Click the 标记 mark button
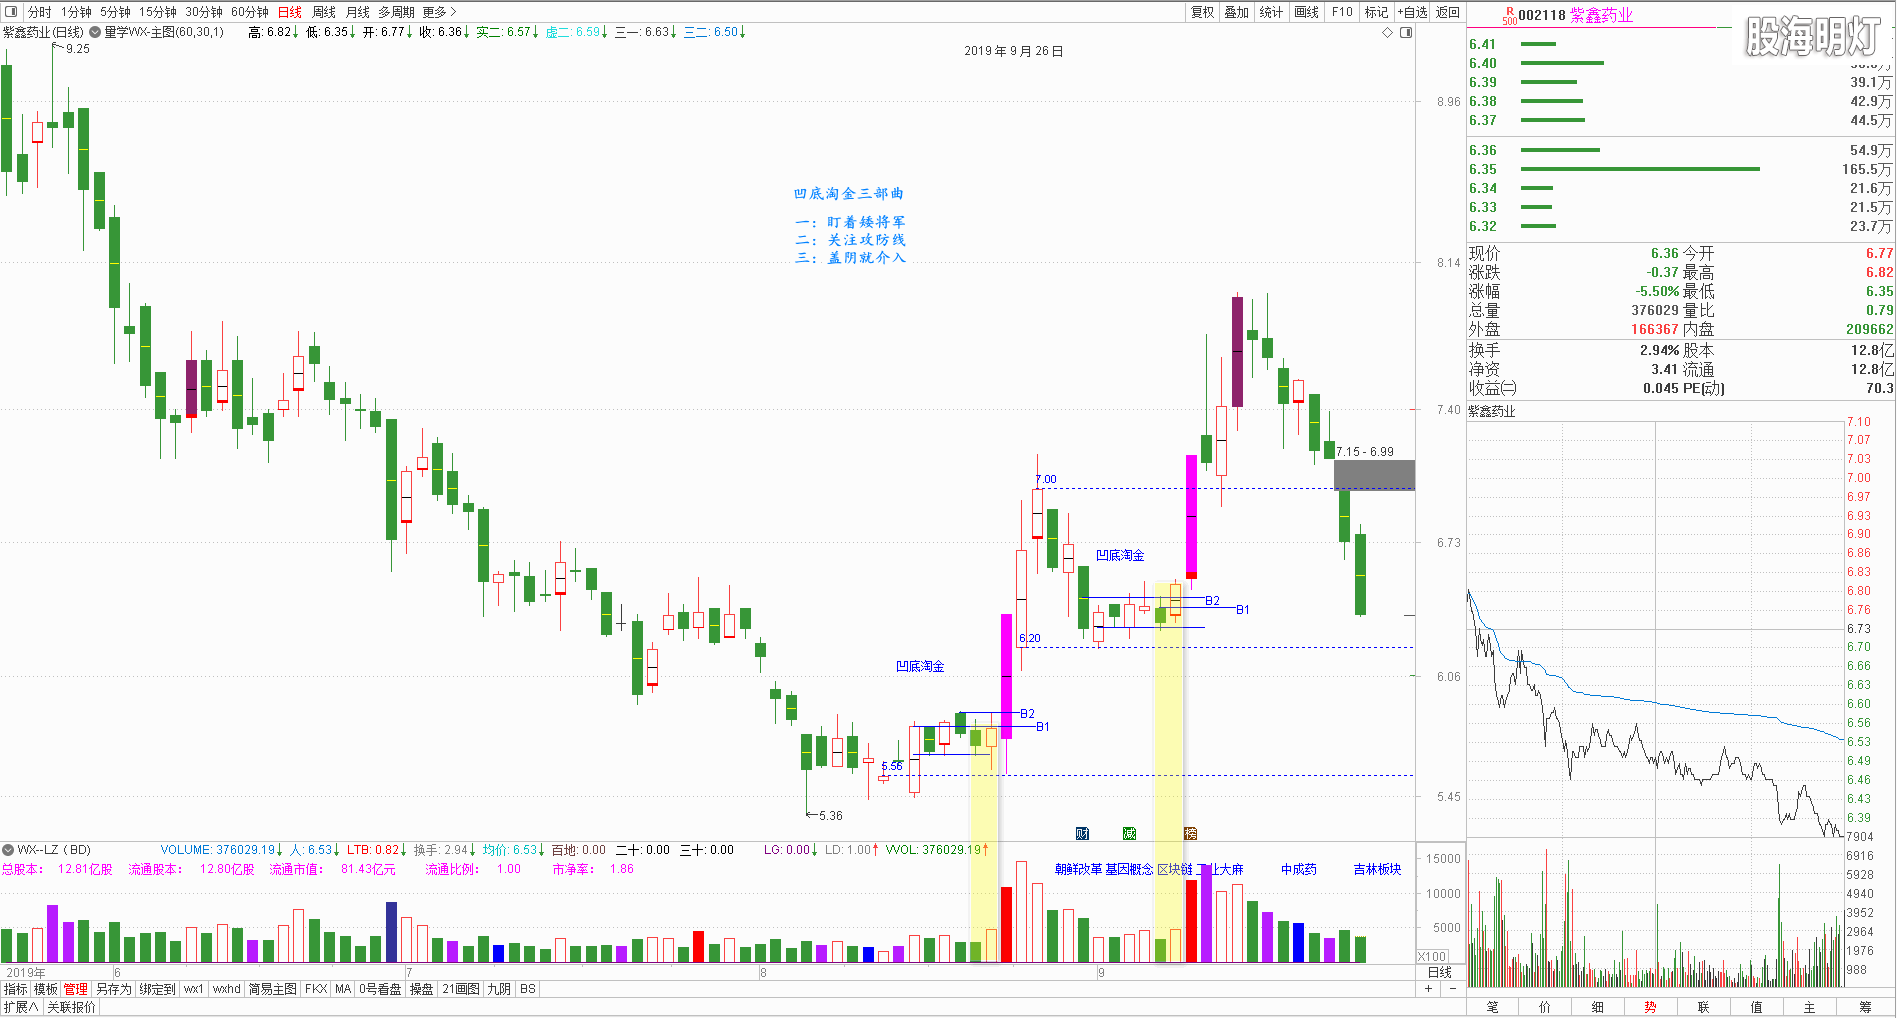Screen dimensions: 1897x1018 click(x=1377, y=12)
